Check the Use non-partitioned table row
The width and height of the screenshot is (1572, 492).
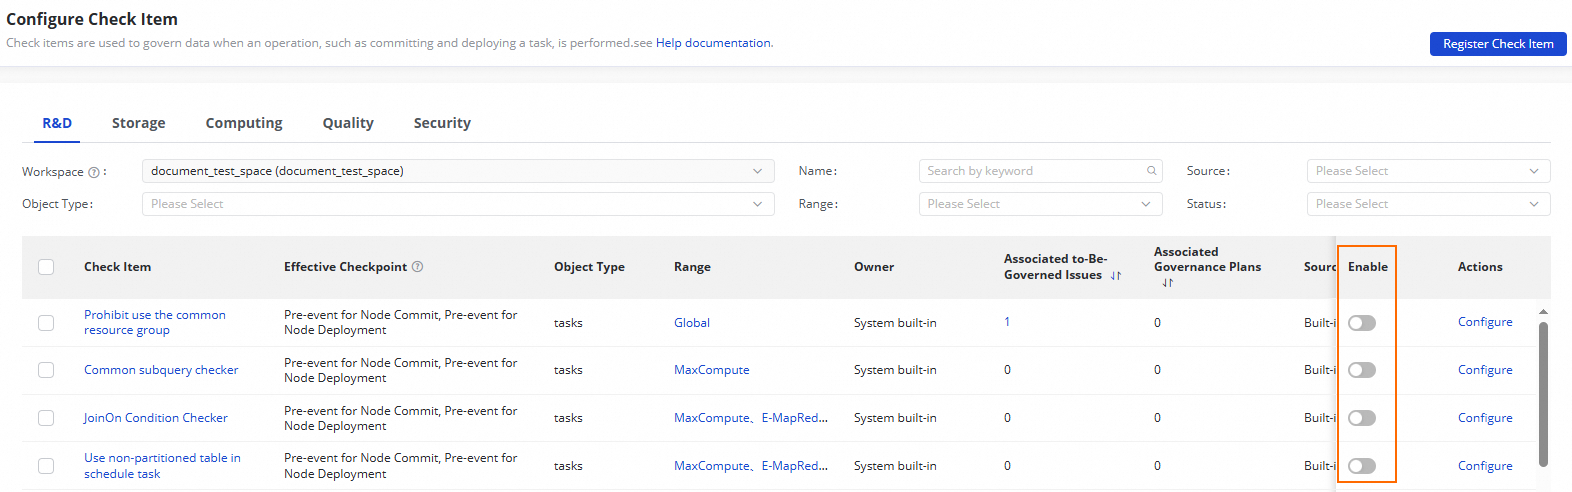click(46, 466)
